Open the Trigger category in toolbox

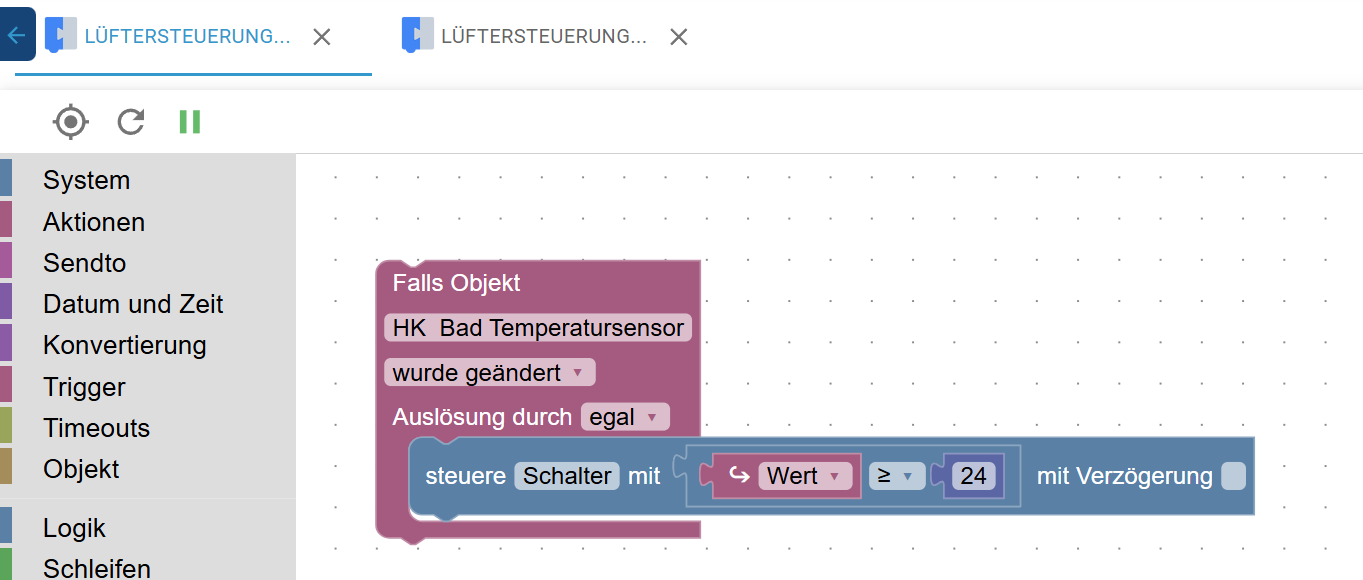coord(84,387)
